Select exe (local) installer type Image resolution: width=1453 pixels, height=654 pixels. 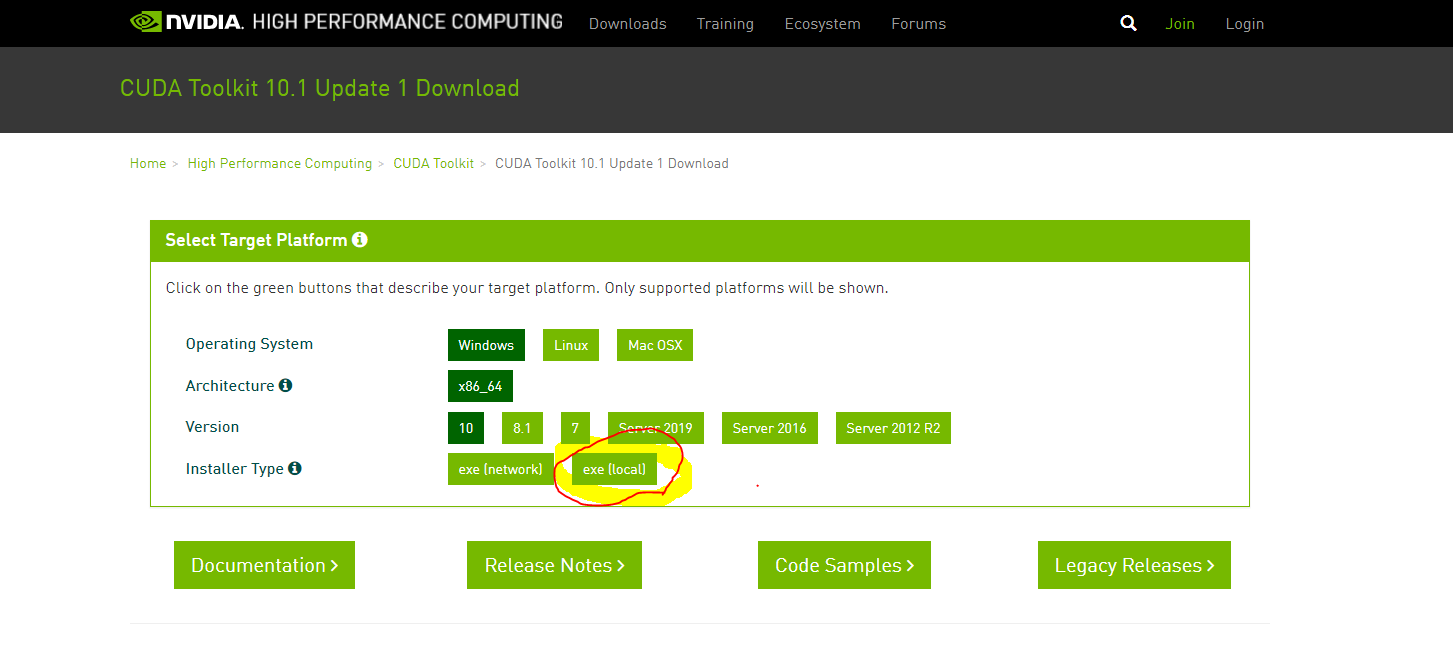[614, 469]
